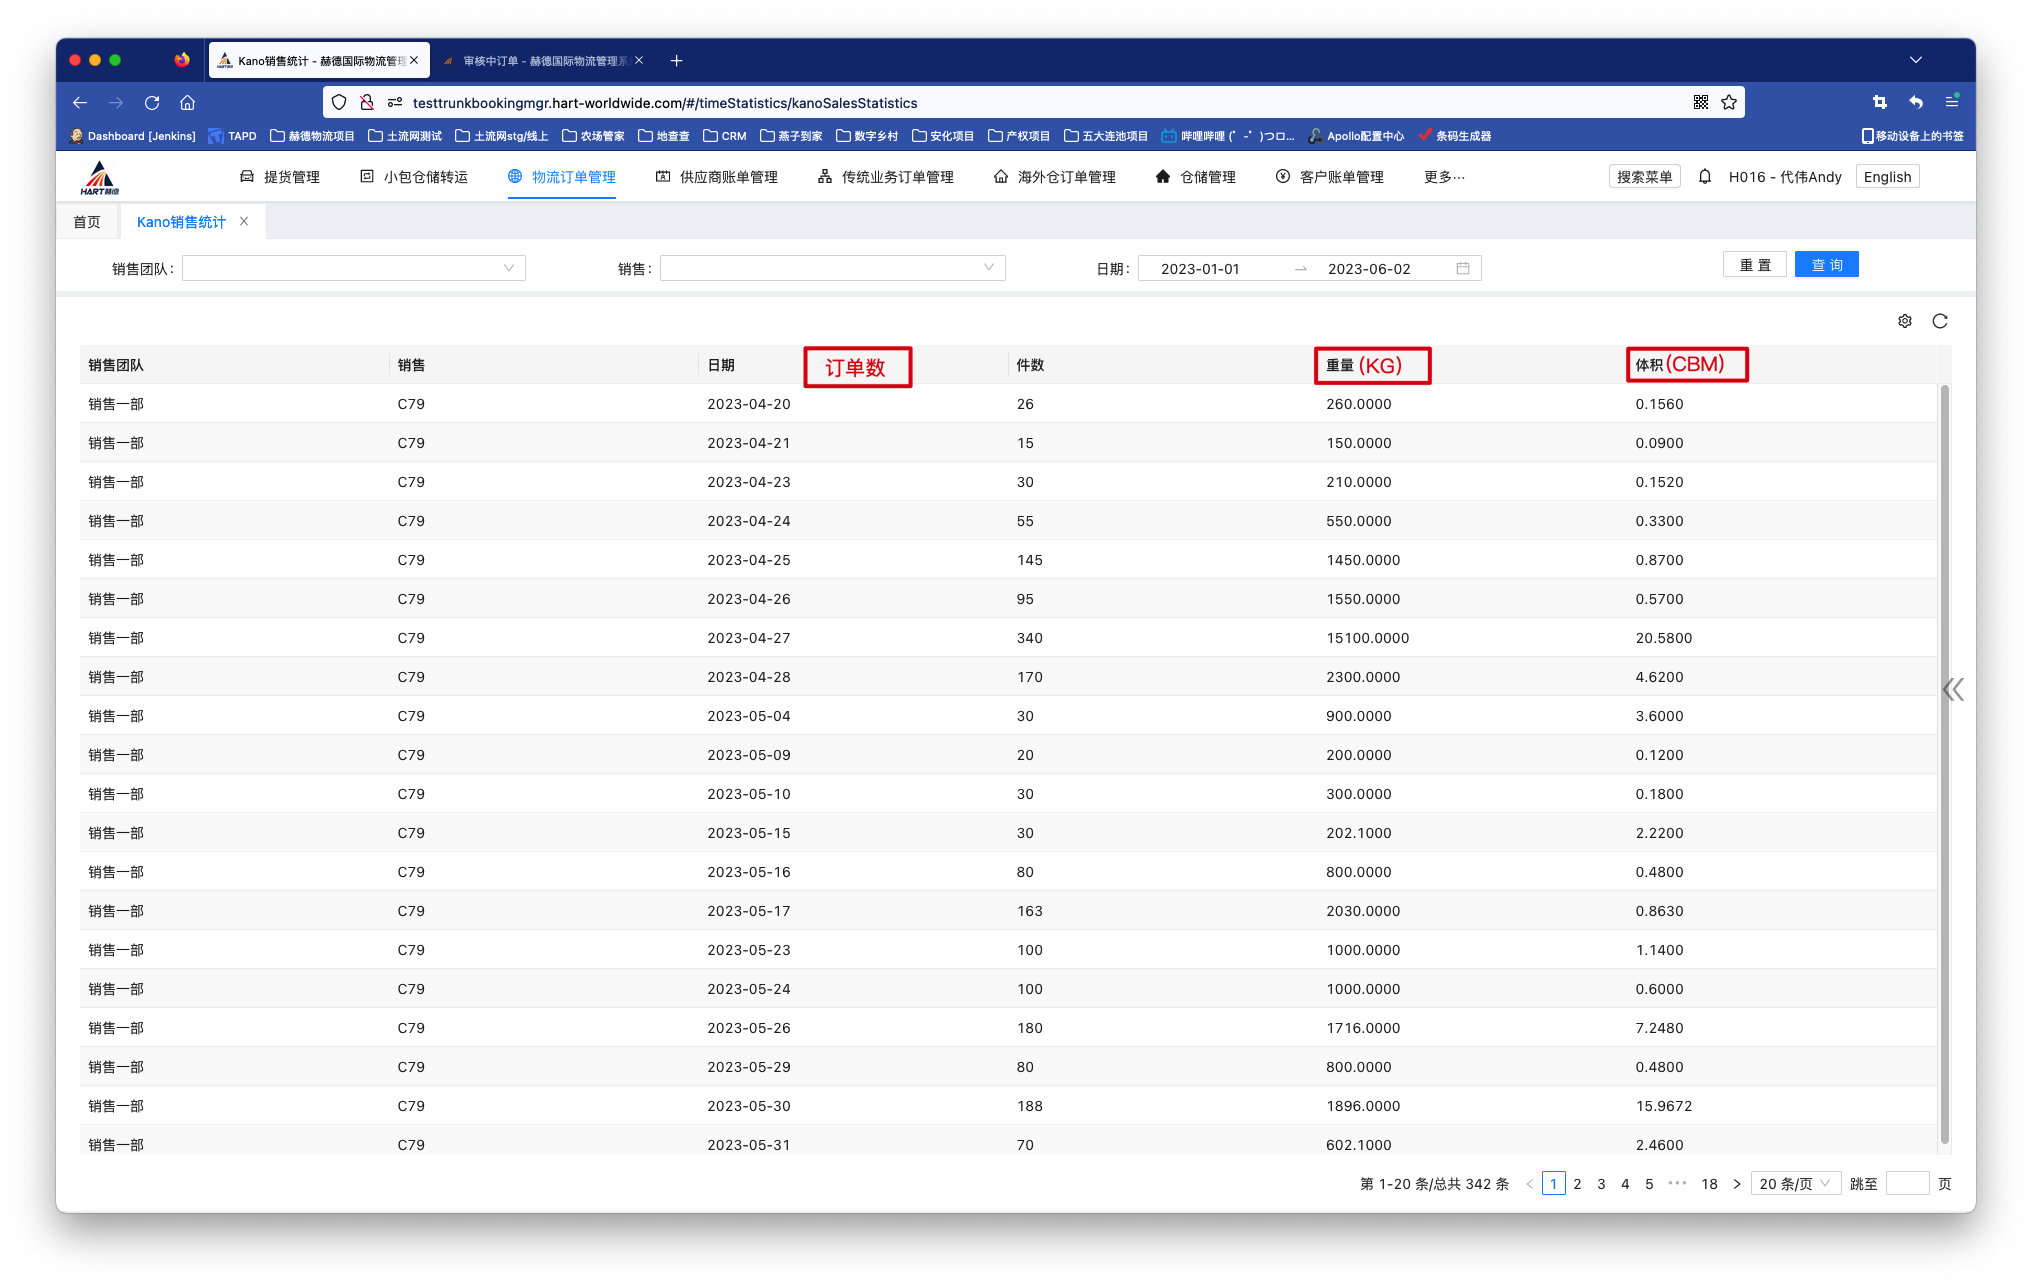
Task: Click the calendar icon in date range
Action: pos(1463,268)
